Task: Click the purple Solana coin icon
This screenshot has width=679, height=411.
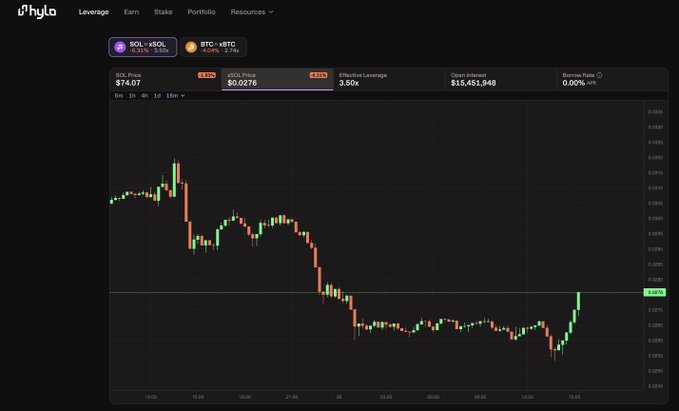Action: 120,47
